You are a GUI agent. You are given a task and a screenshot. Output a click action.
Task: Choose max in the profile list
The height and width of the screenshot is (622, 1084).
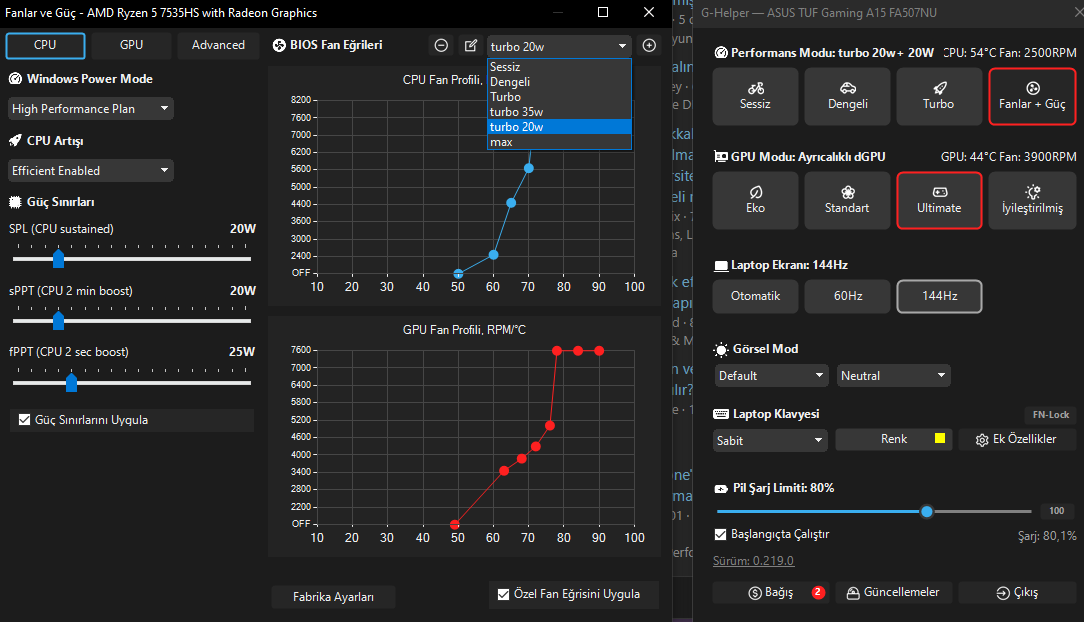[559, 142]
